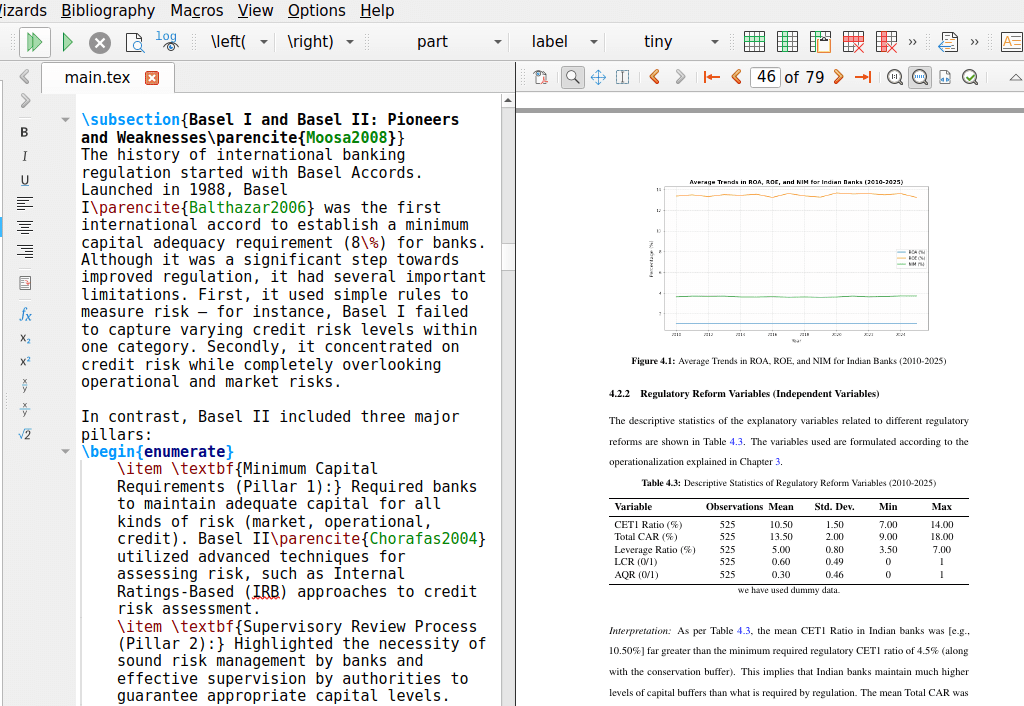Apply underline from the side toolbar
Viewport: 1024px width, 706px height.
coord(24,180)
